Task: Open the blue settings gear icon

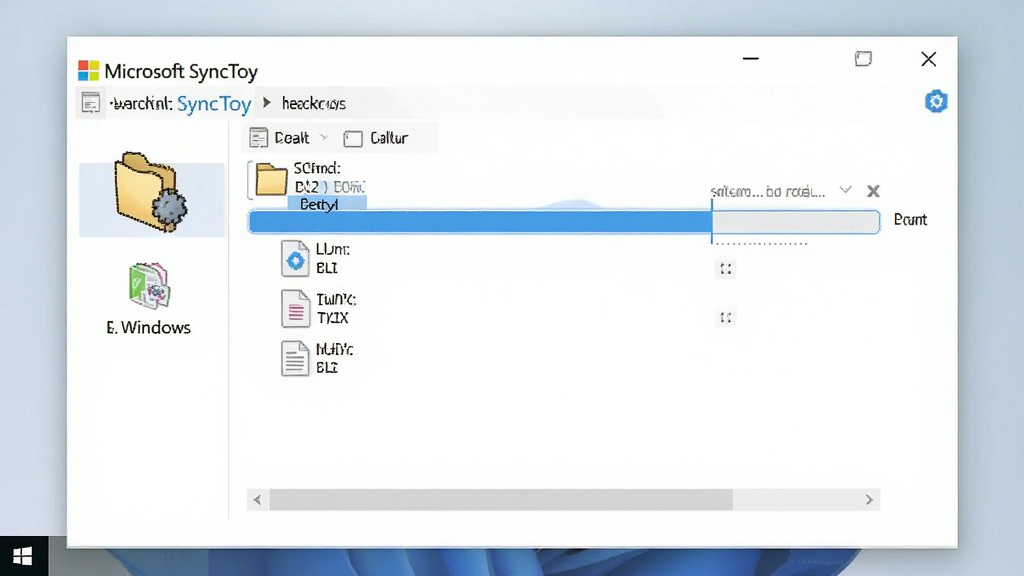Action: pyautogui.click(x=936, y=101)
